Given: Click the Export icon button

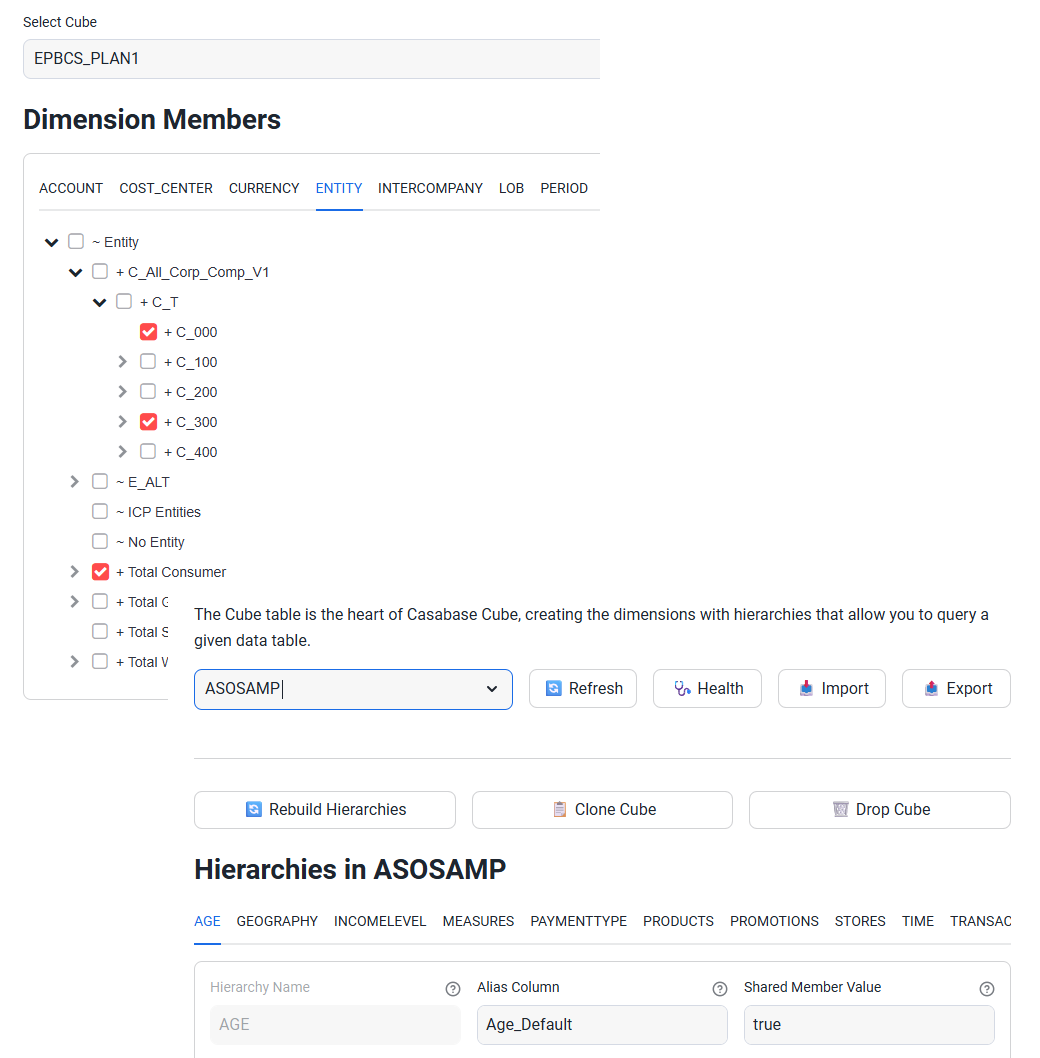Looking at the screenshot, I should [955, 688].
